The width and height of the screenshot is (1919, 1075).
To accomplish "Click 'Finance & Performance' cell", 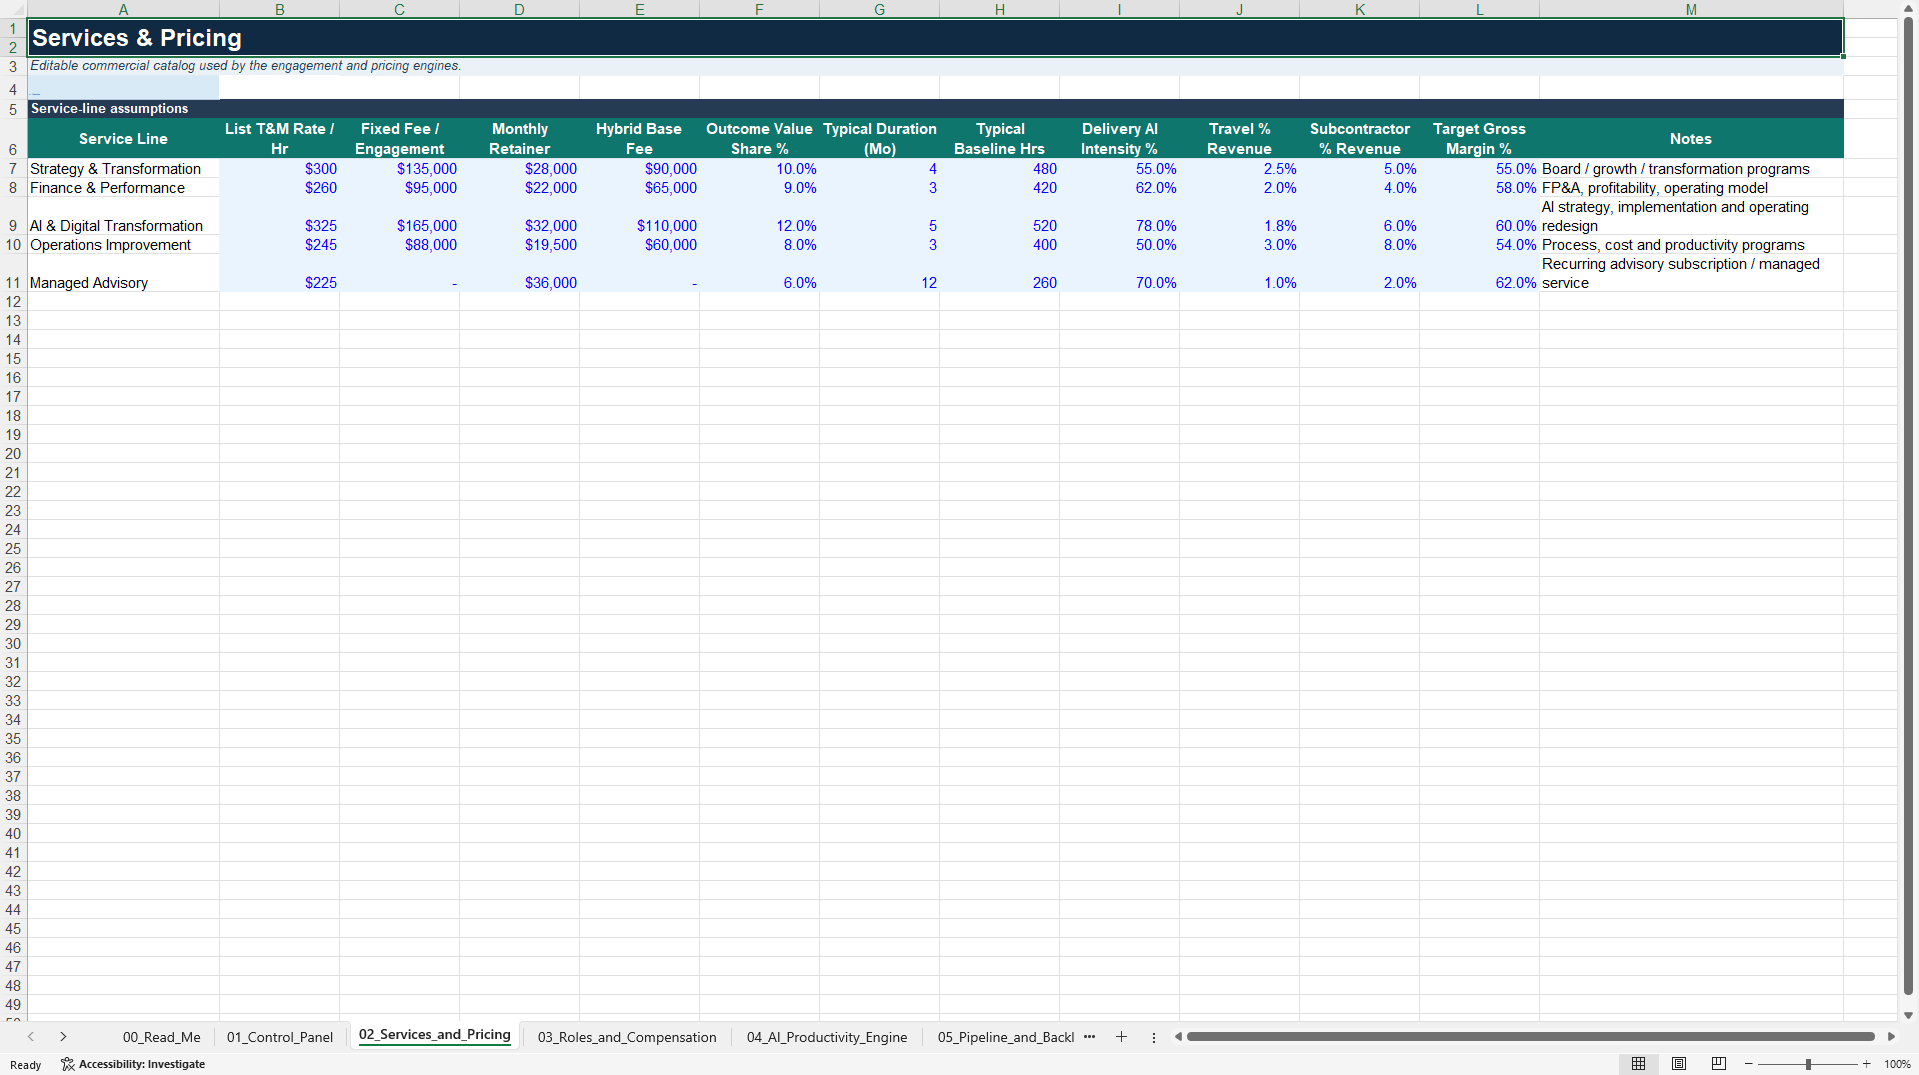I will [x=123, y=188].
